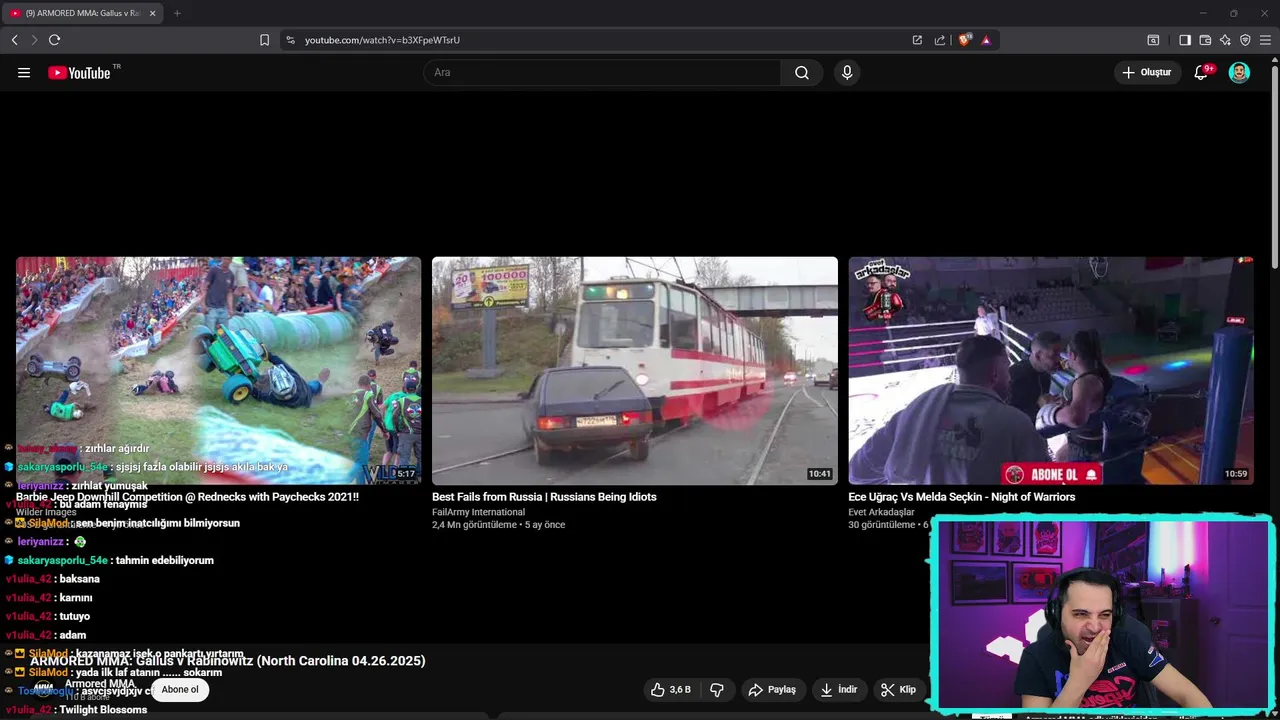The height and width of the screenshot is (720, 1280).
Task: Open Leo AI sparkle icon
Action: (x=1225, y=40)
